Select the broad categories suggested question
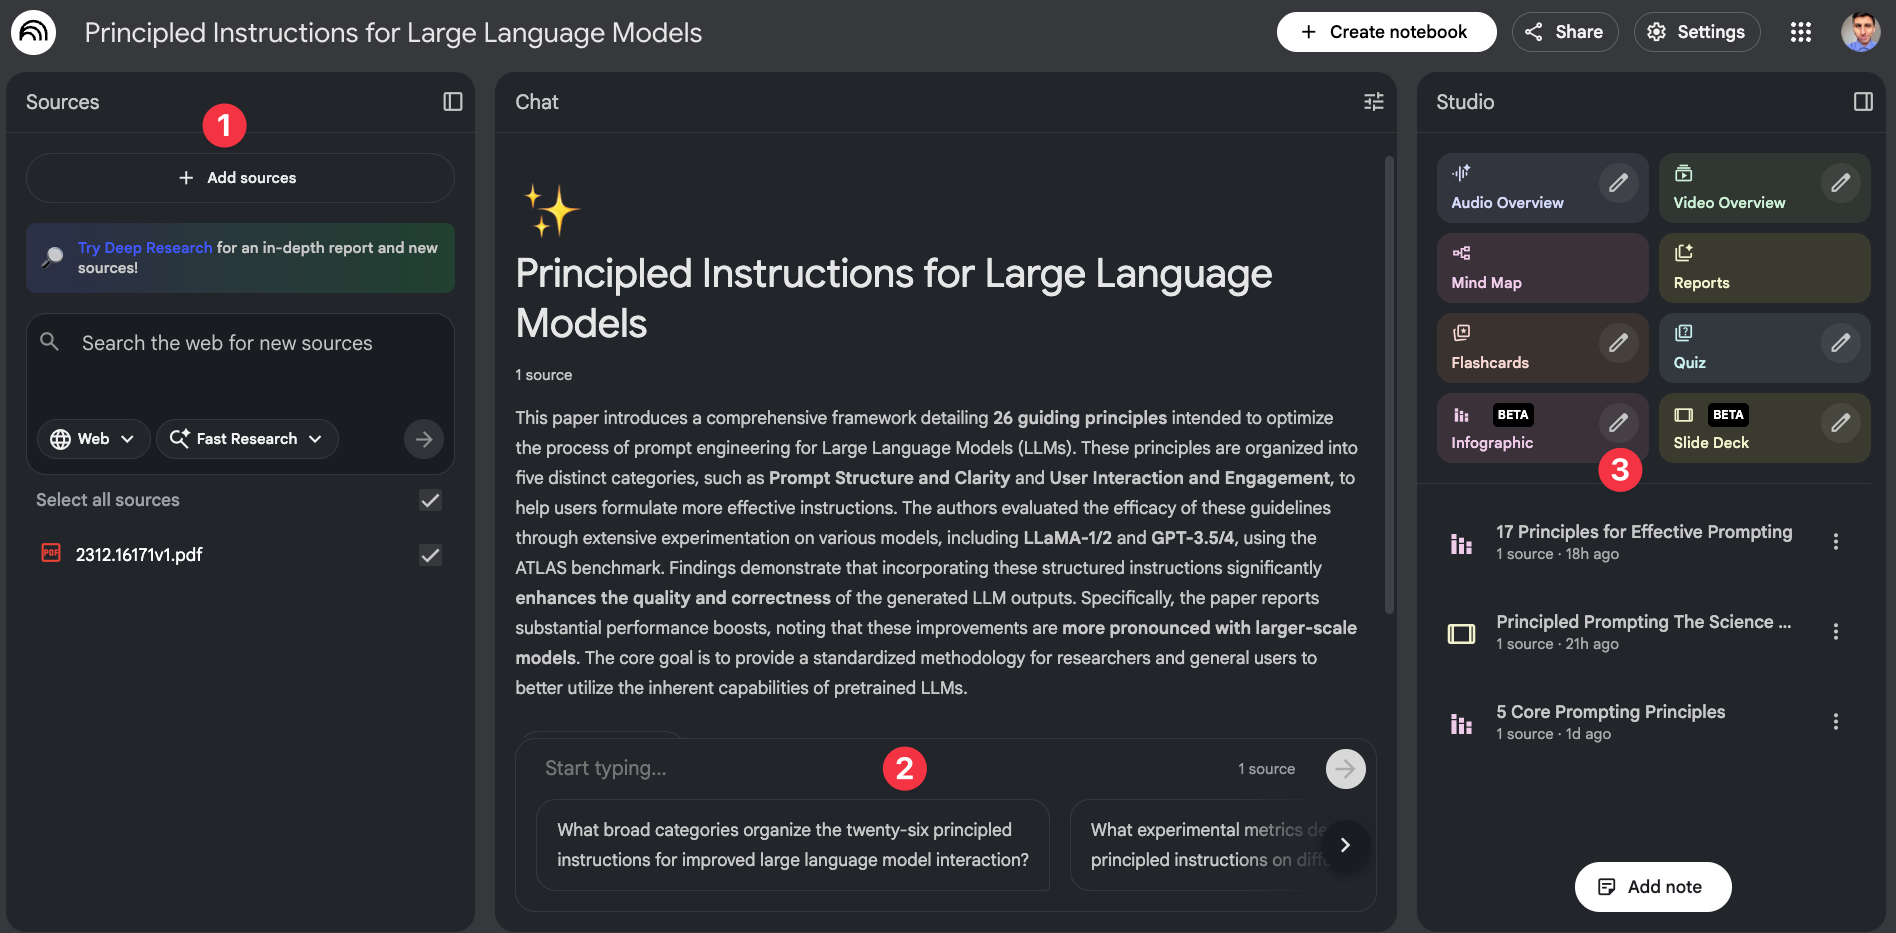Screen dimensions: 1896x933 point(793,845)
